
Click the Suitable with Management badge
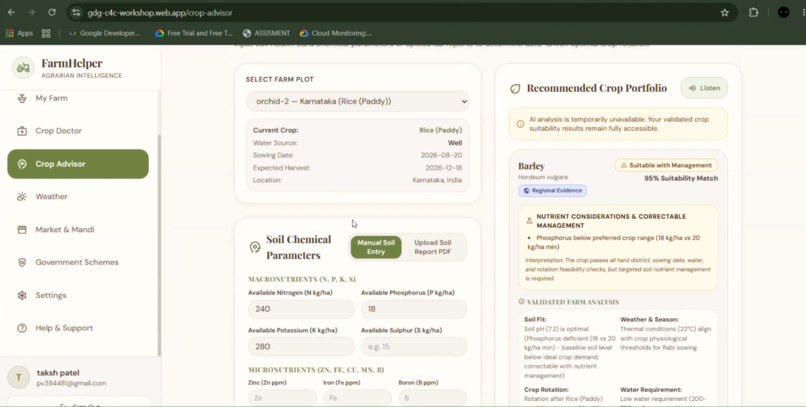coord(666,165)
